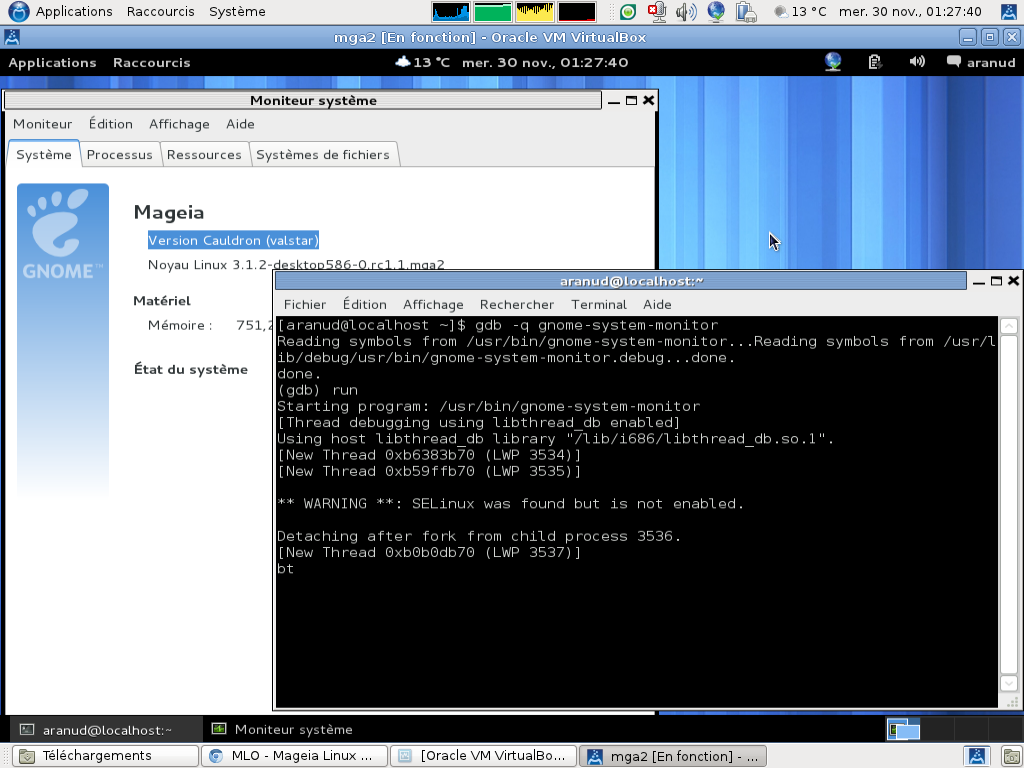Open the CPU usage graph applet
The width and height of the screenshot is (1024, 768).
[451, 12]
